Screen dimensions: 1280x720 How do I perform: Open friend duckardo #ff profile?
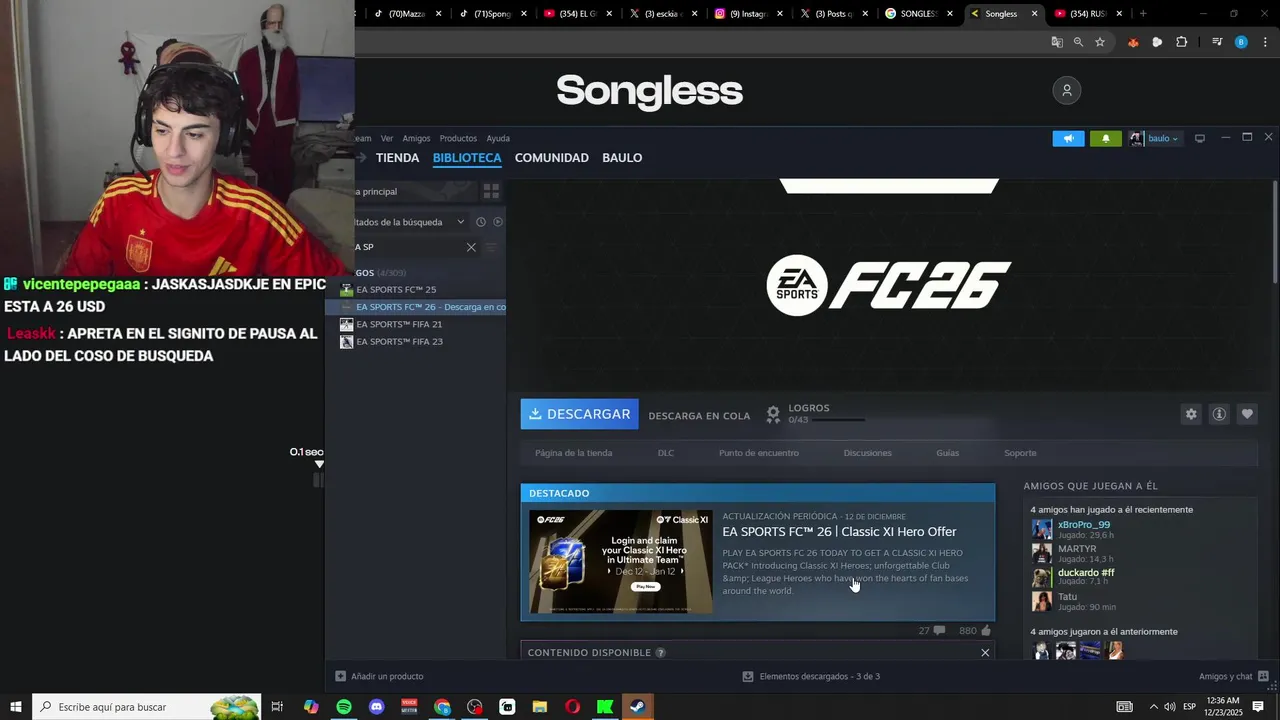coord(1086,573)
